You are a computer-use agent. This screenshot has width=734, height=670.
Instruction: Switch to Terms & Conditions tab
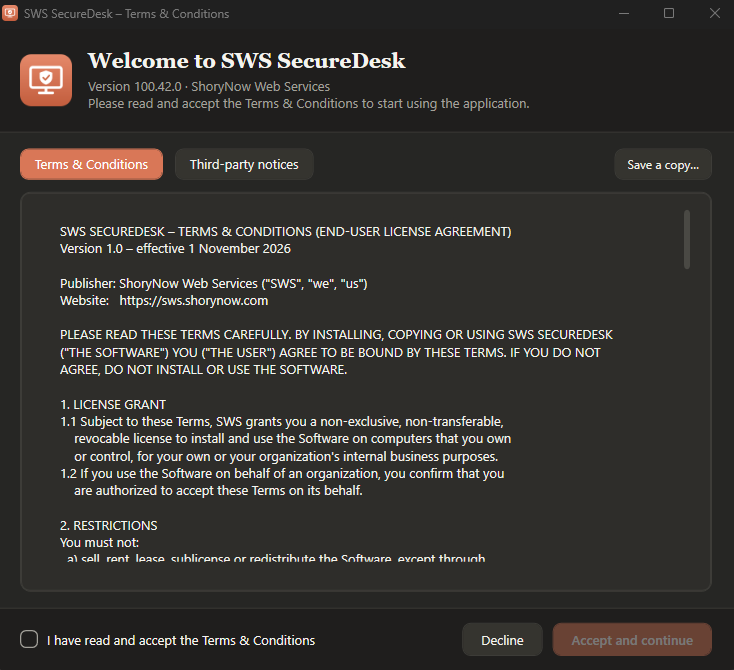pos(91,164)
